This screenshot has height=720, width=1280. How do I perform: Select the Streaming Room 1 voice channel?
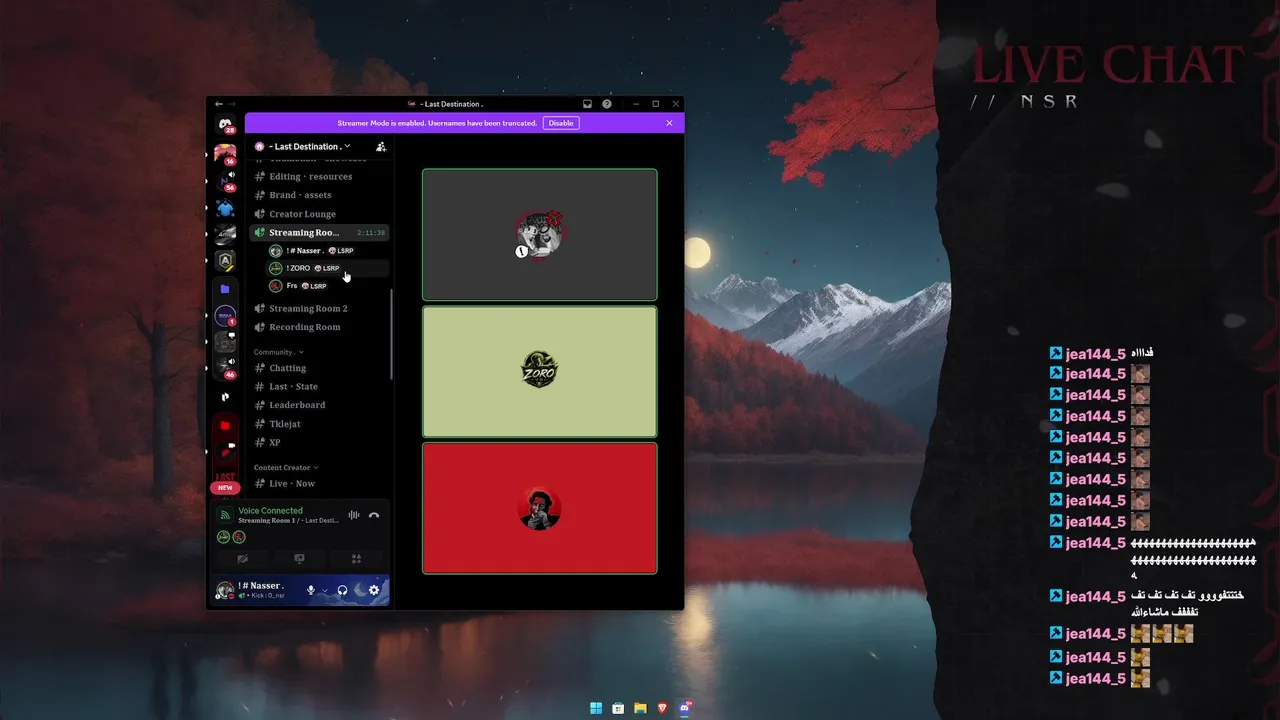coord(319,232)
